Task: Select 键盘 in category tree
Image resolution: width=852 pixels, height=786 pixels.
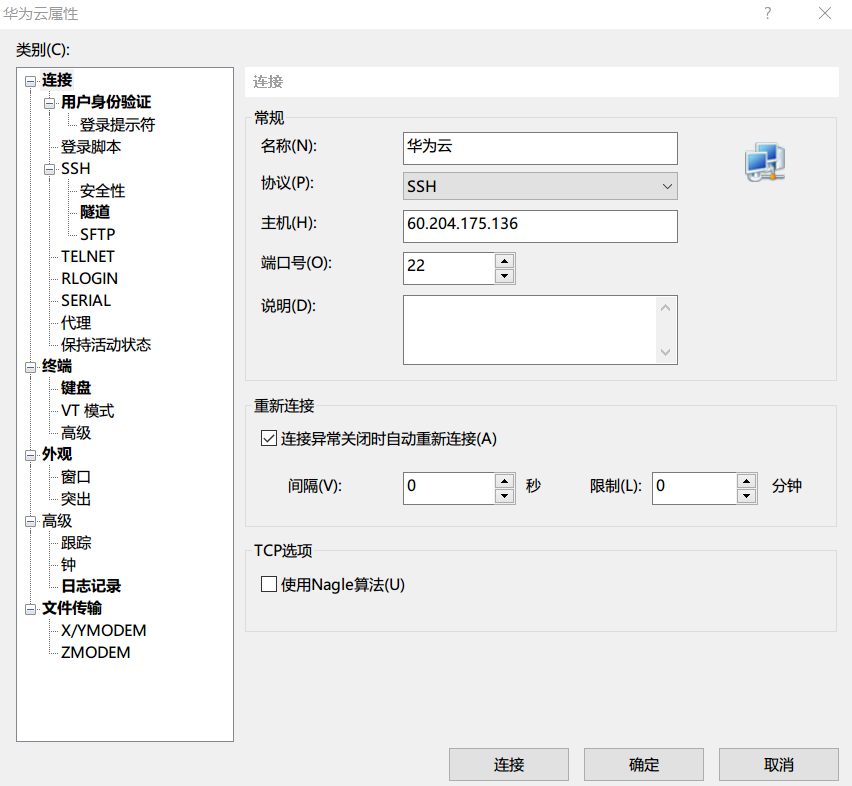Action: [76, 388]
